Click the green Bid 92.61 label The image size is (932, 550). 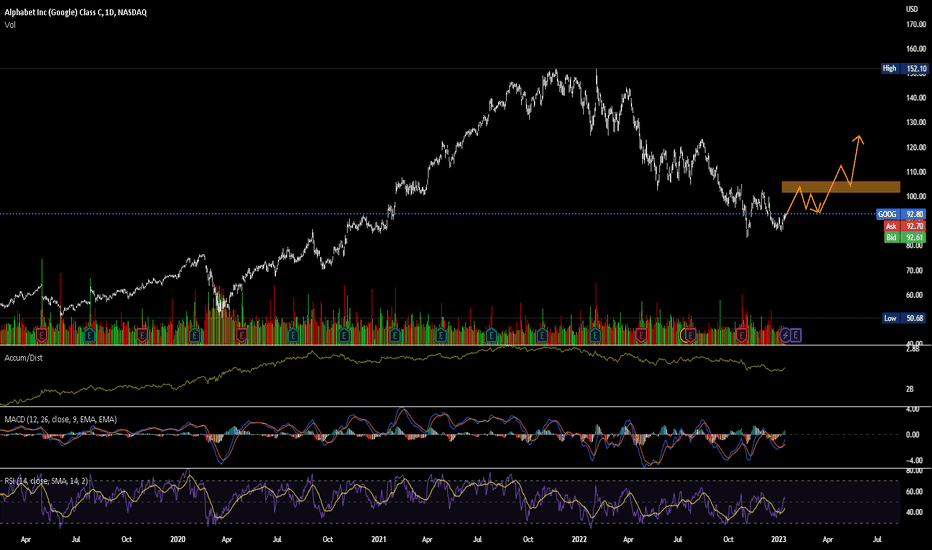[905, 237]
